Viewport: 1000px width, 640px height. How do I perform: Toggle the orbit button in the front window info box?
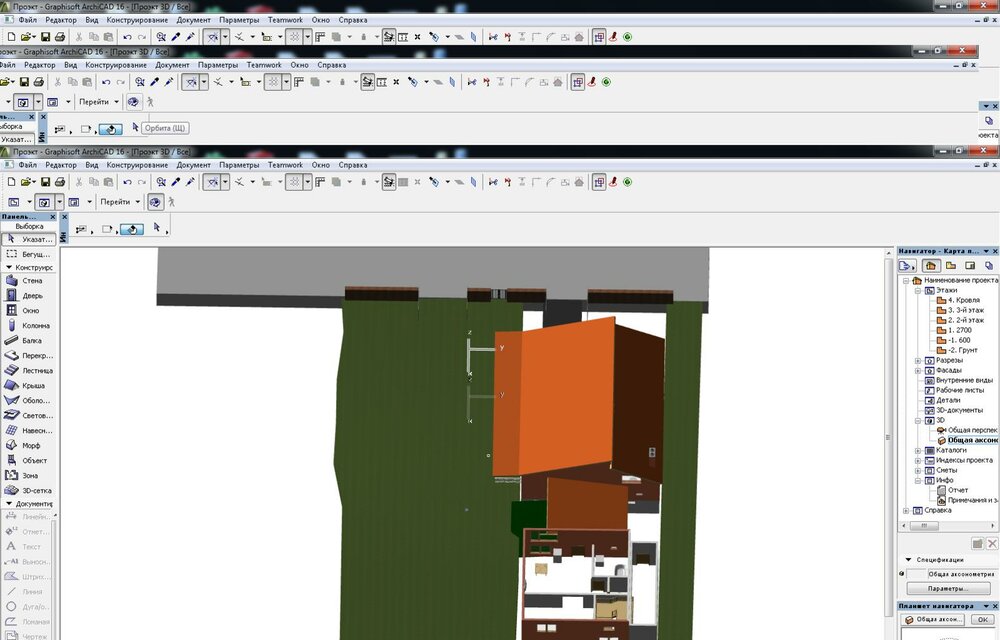[x=131, y=229]
